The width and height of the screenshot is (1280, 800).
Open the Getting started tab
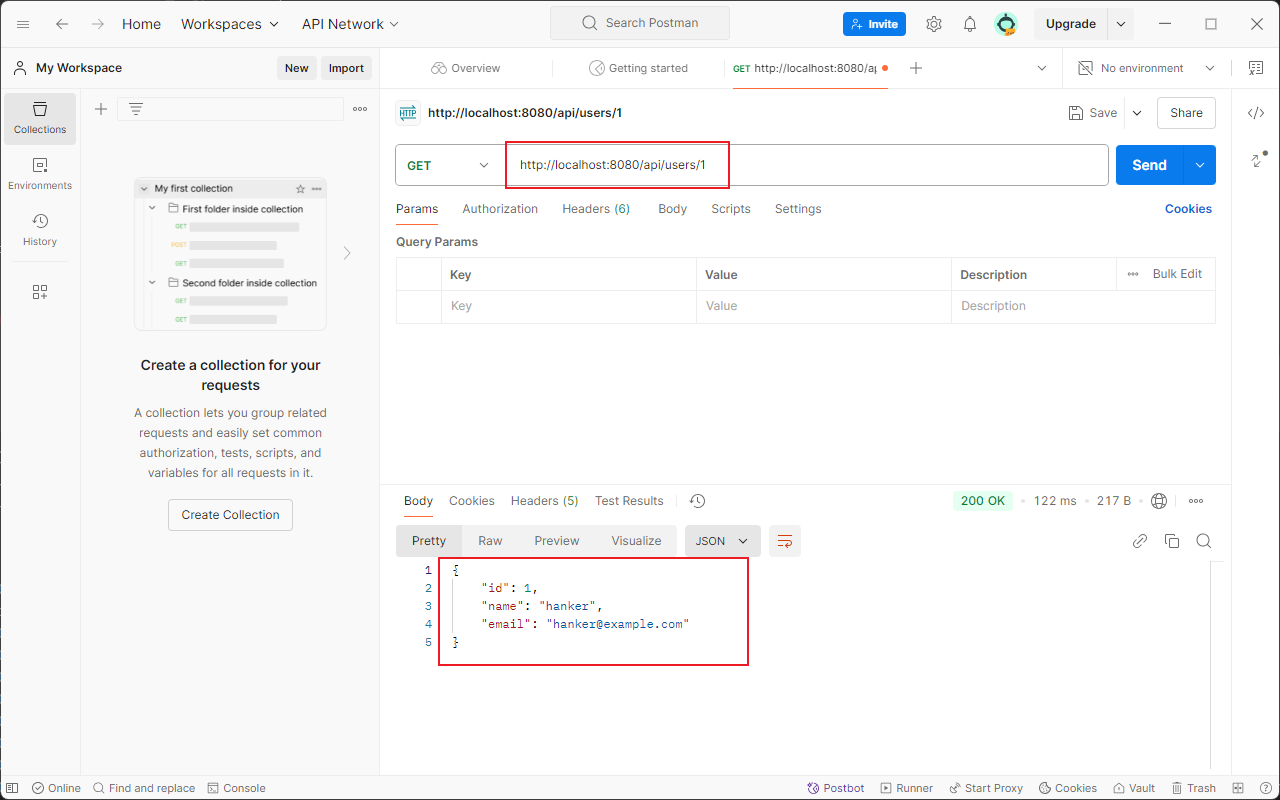638,68
